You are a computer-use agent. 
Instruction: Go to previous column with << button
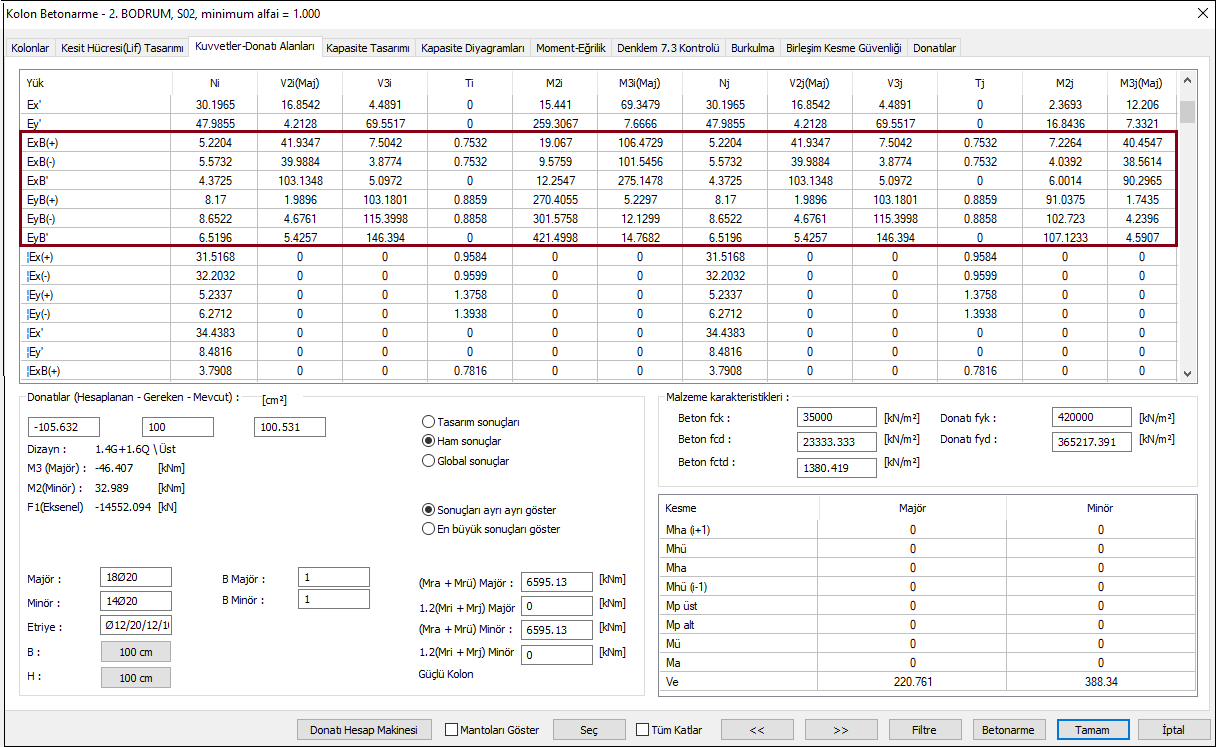757,730
